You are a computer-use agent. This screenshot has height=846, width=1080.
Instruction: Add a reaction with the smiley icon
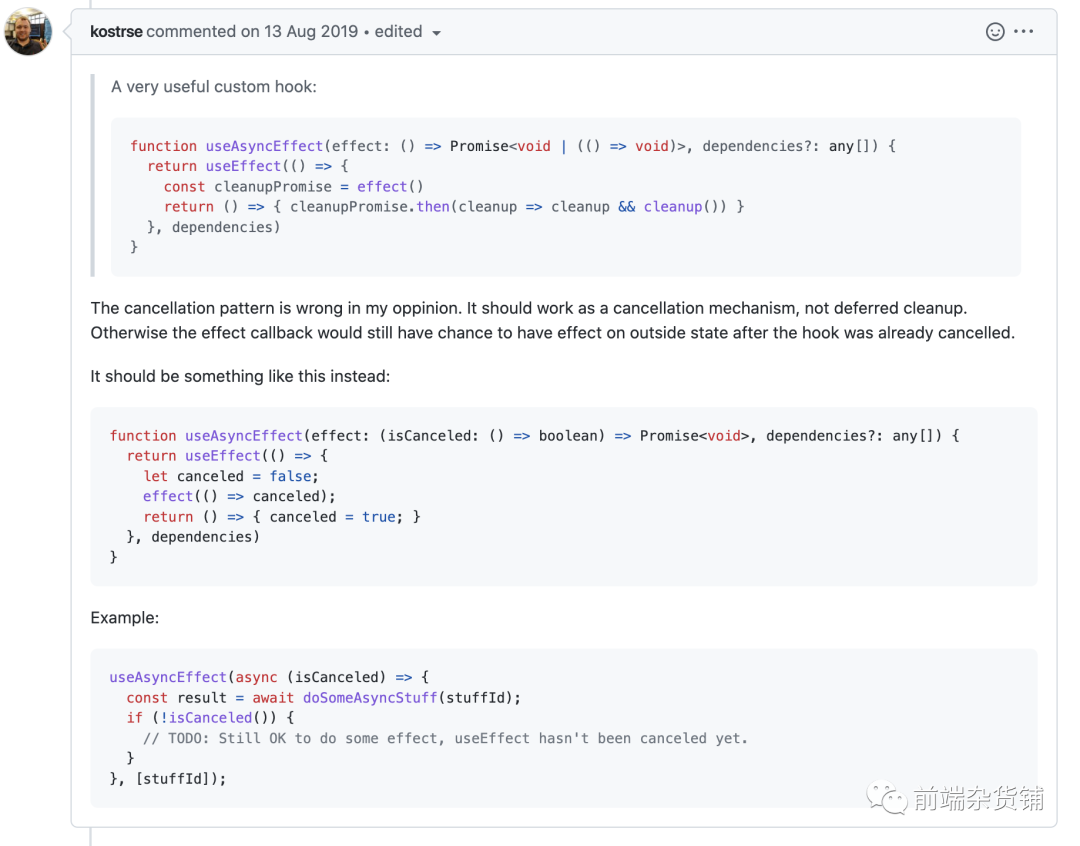[995, 32]
